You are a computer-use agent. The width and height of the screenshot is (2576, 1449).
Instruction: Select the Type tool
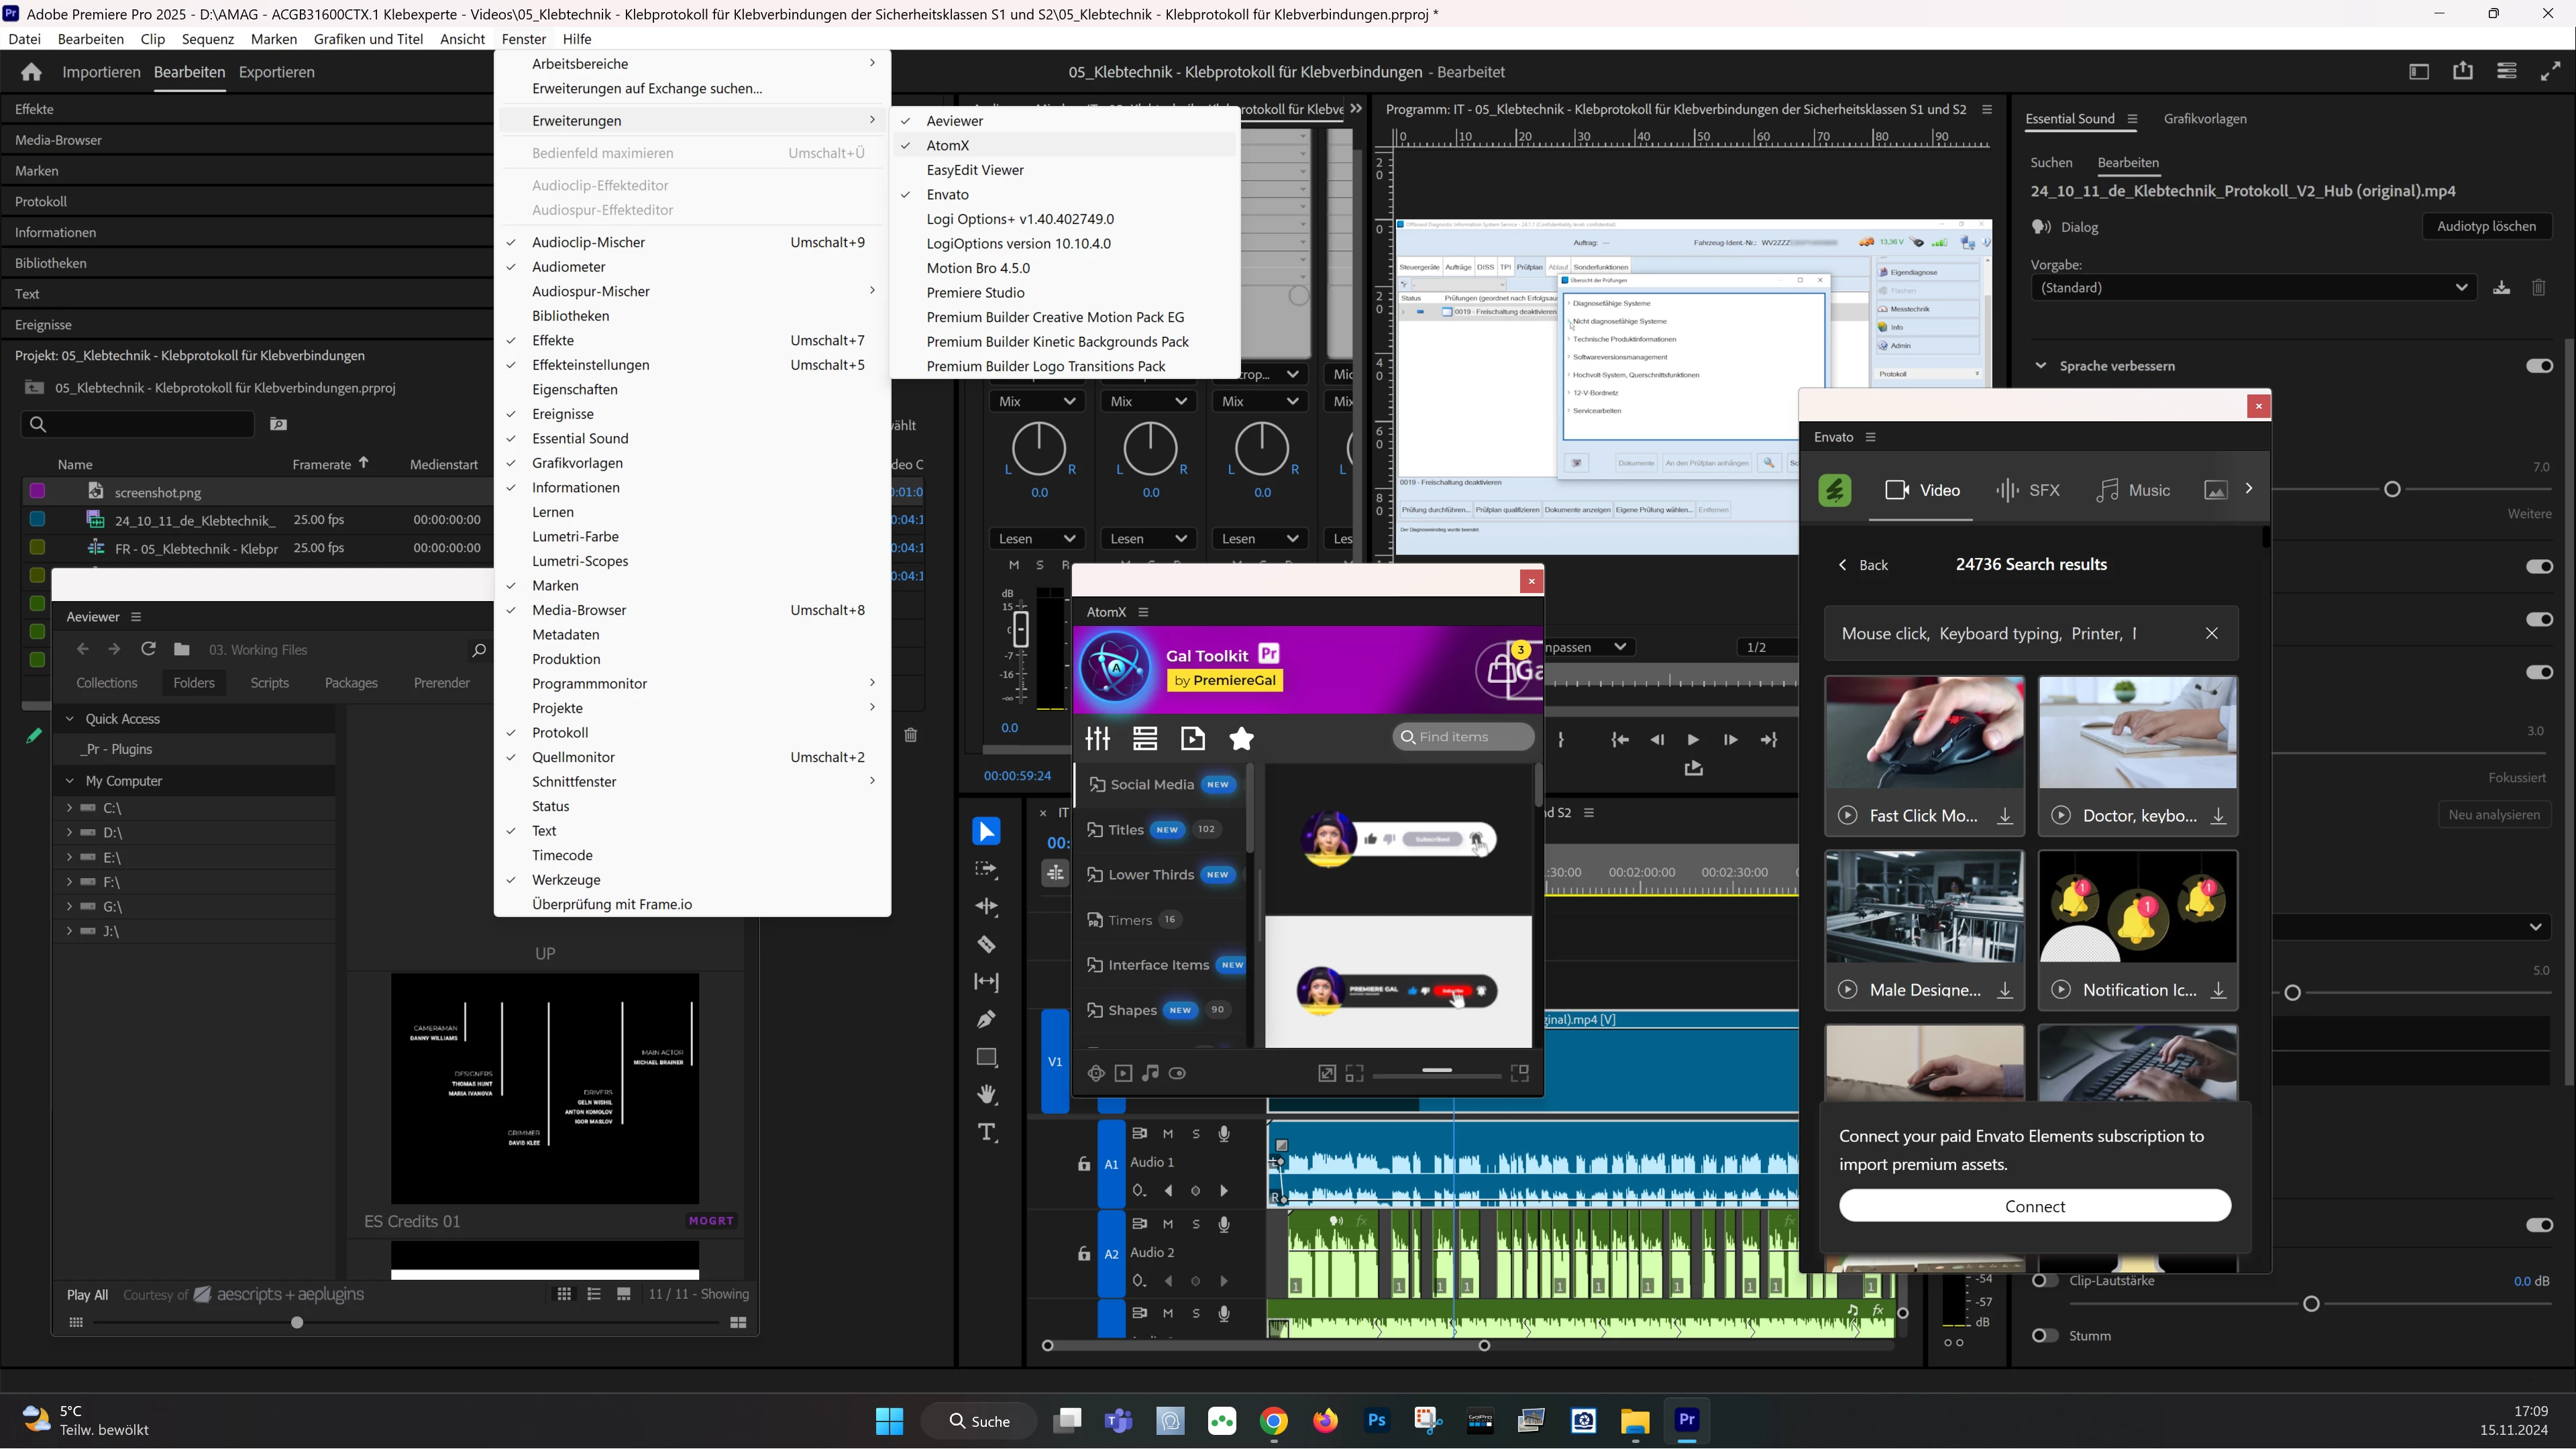pyautogui.click(x=986, y=1132)
